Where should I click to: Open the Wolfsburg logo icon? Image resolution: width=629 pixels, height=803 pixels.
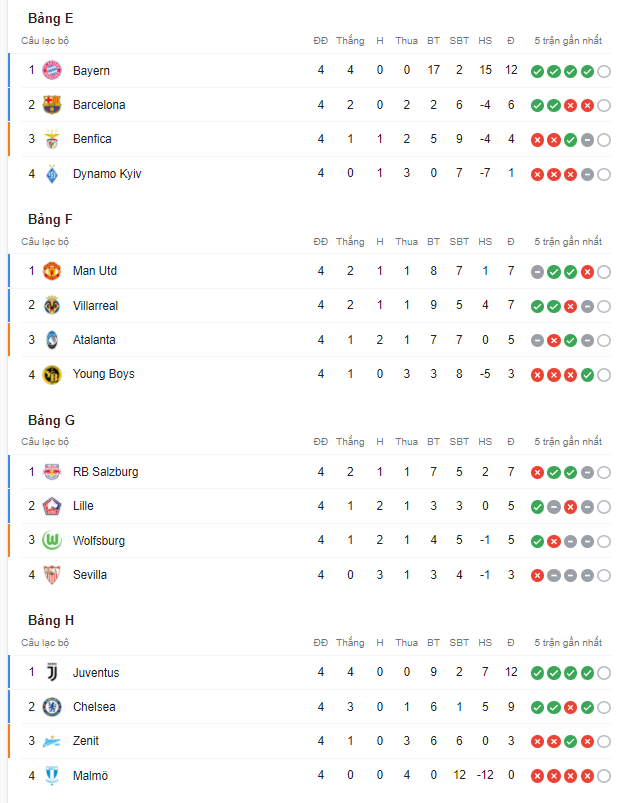(x=52, y=540)
